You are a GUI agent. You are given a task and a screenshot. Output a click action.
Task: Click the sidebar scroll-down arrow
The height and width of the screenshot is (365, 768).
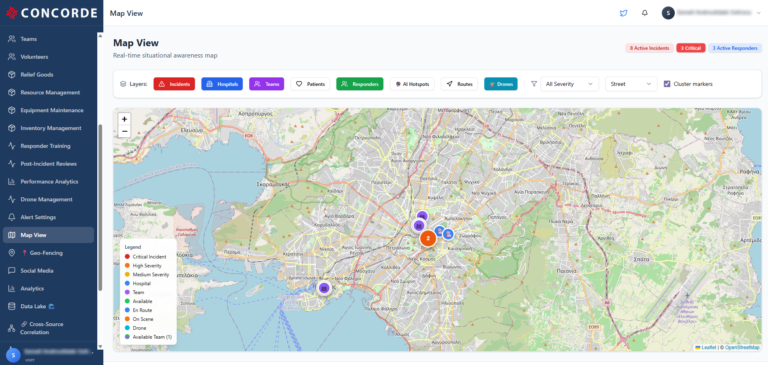(x=100, y=346)
